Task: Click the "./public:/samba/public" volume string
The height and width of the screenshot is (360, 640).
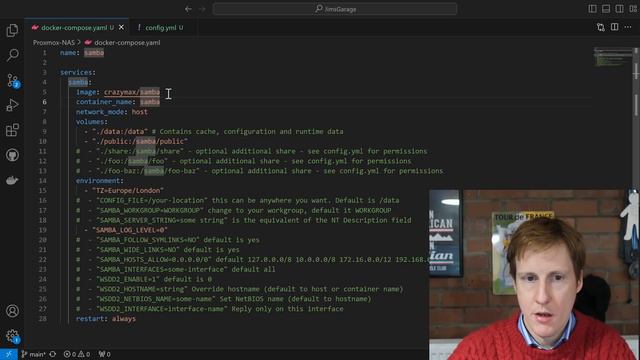Action: [140, 141]
